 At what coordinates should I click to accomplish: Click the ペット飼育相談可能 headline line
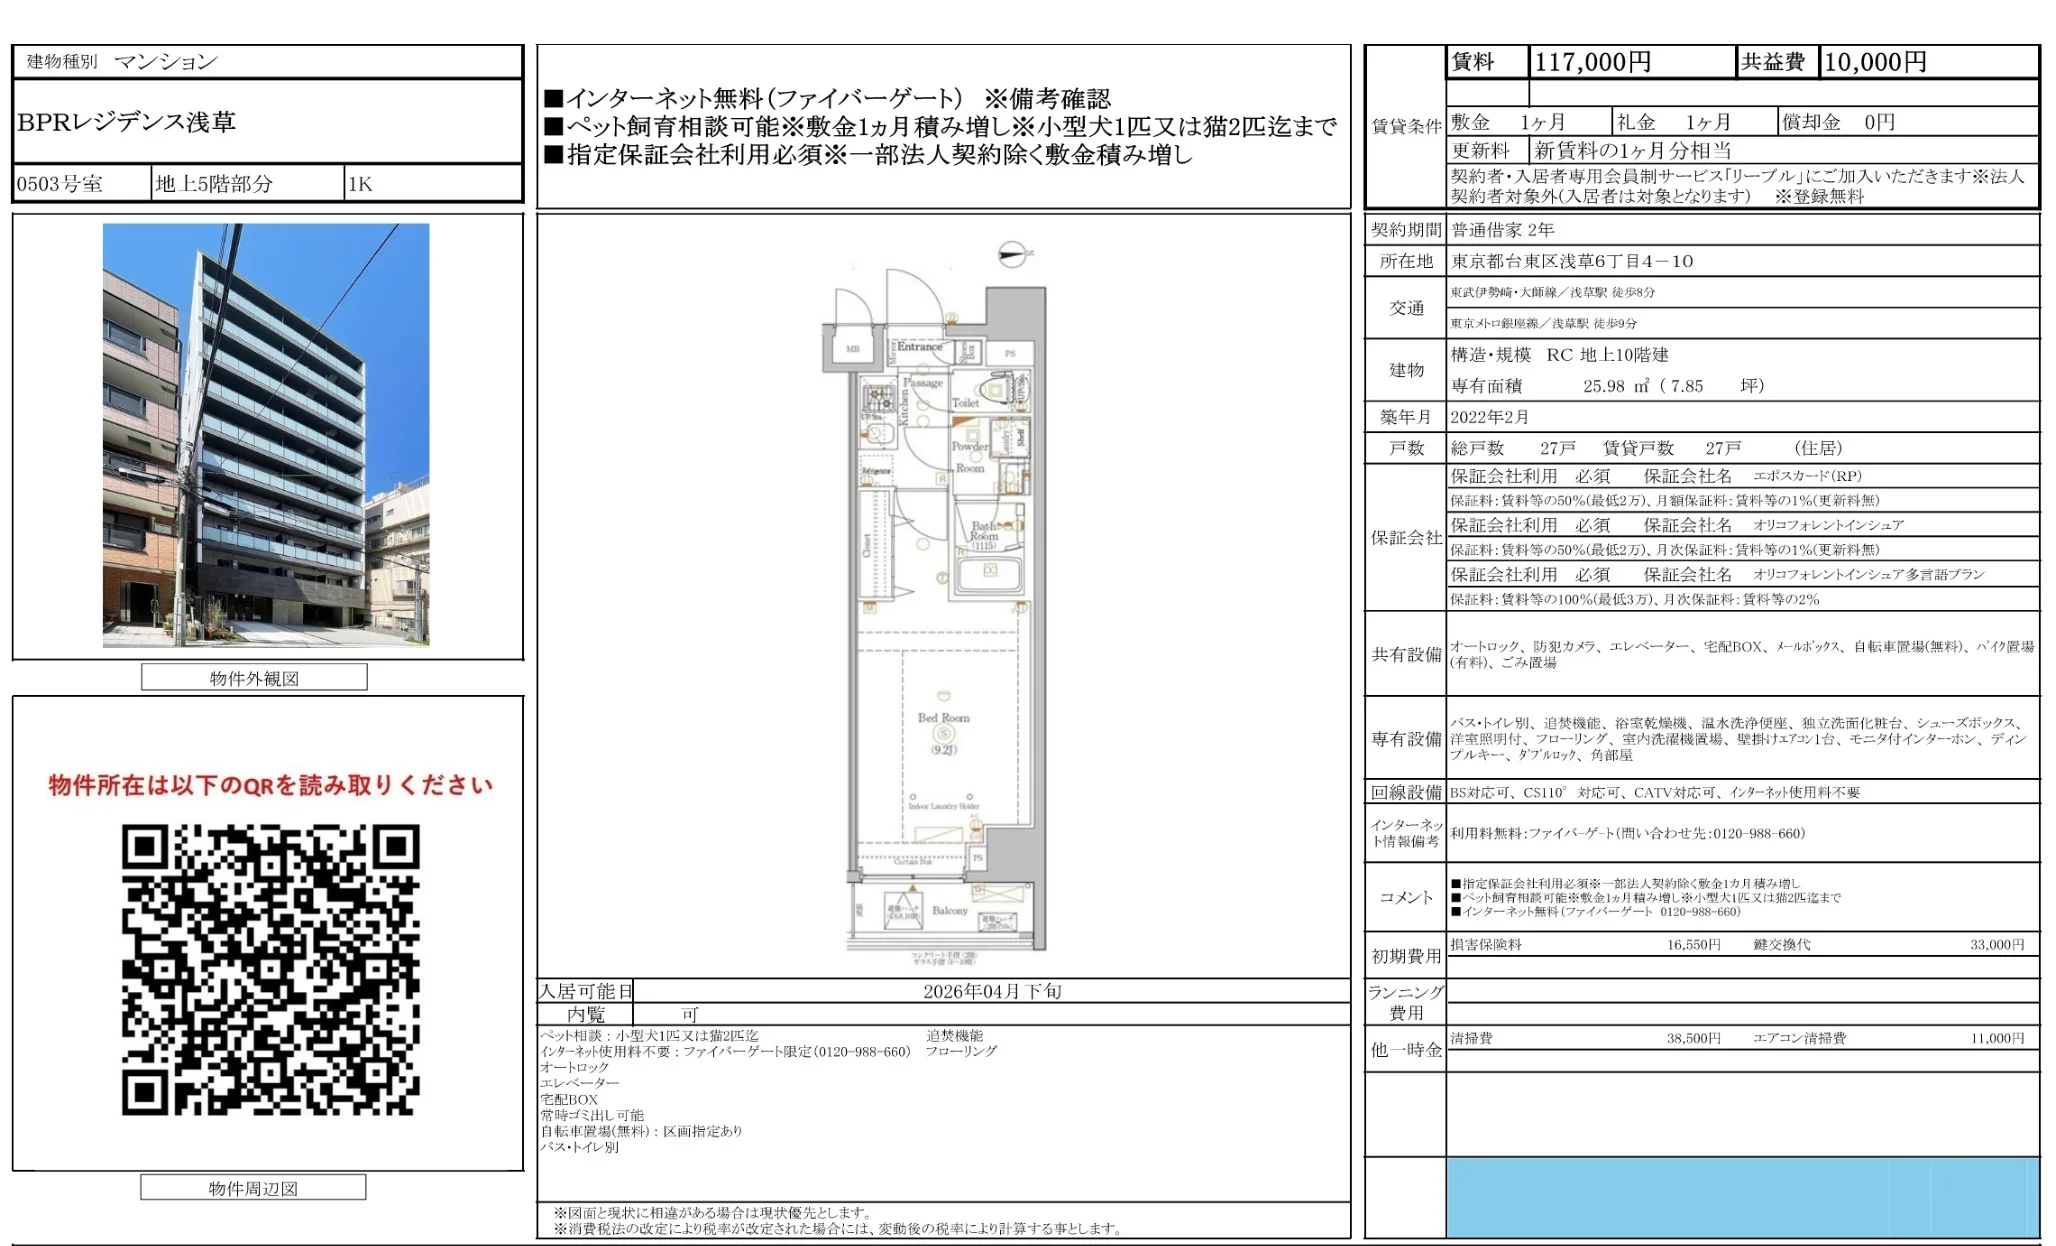pyautogui.click(x=940, y=127)
